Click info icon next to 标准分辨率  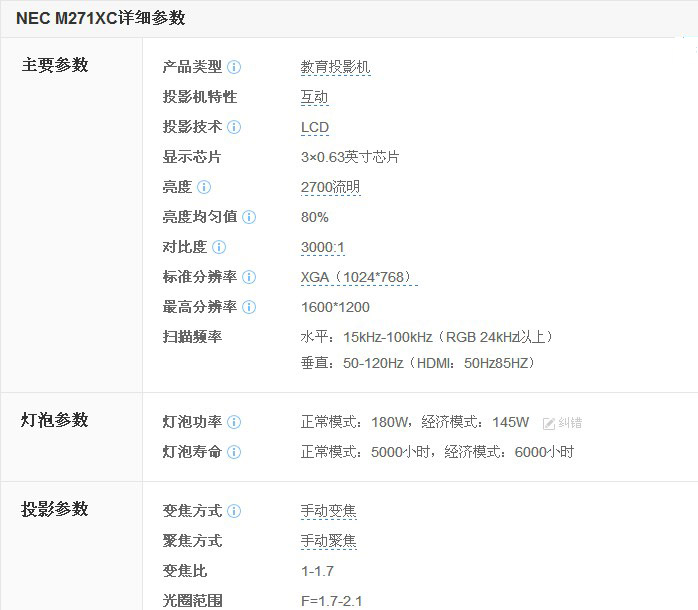pyautogui.click(x=249, y=277)
